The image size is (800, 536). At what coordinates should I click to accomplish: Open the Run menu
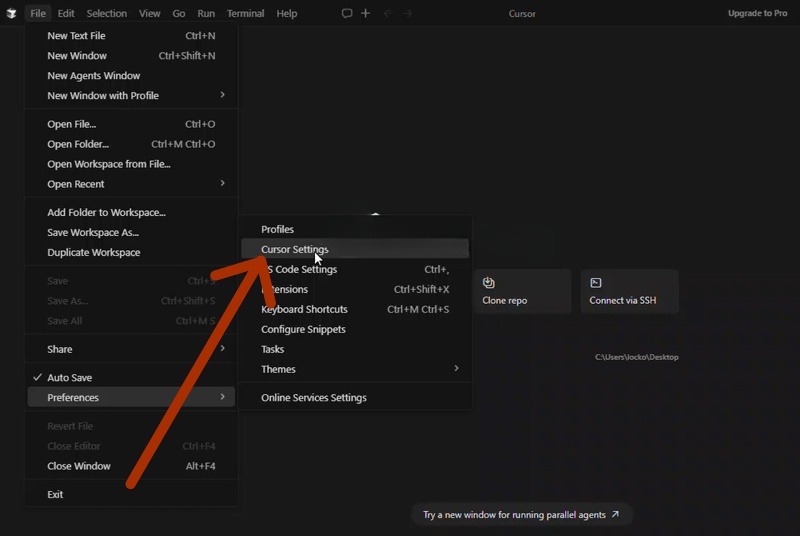(x=206, y=14)
